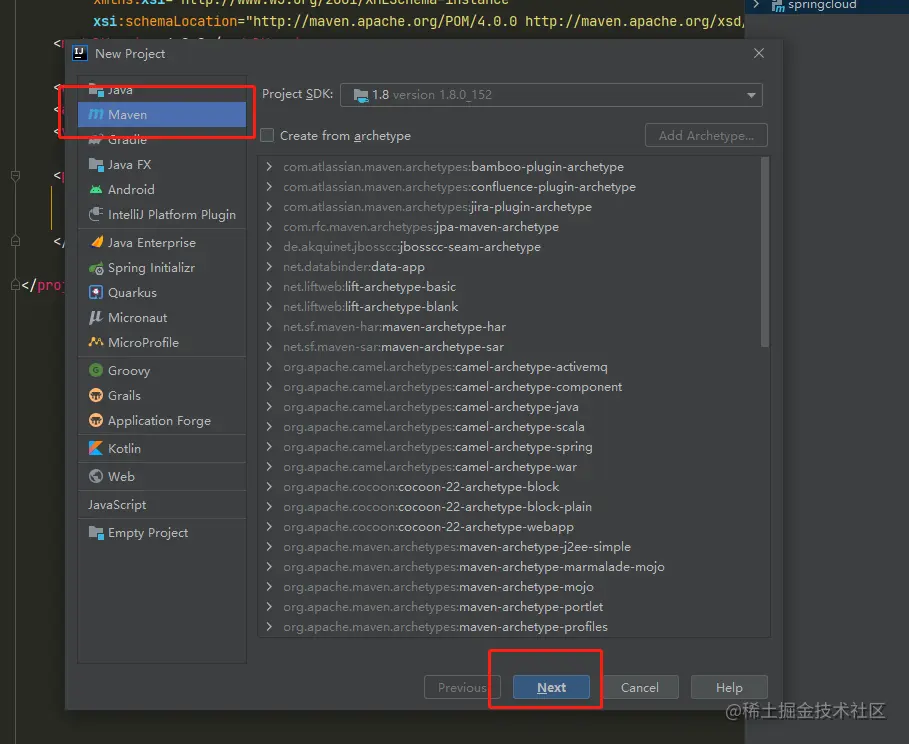Select Java Enterprise project type
This screenshot has height=744, width=909.
click(162, 242)
